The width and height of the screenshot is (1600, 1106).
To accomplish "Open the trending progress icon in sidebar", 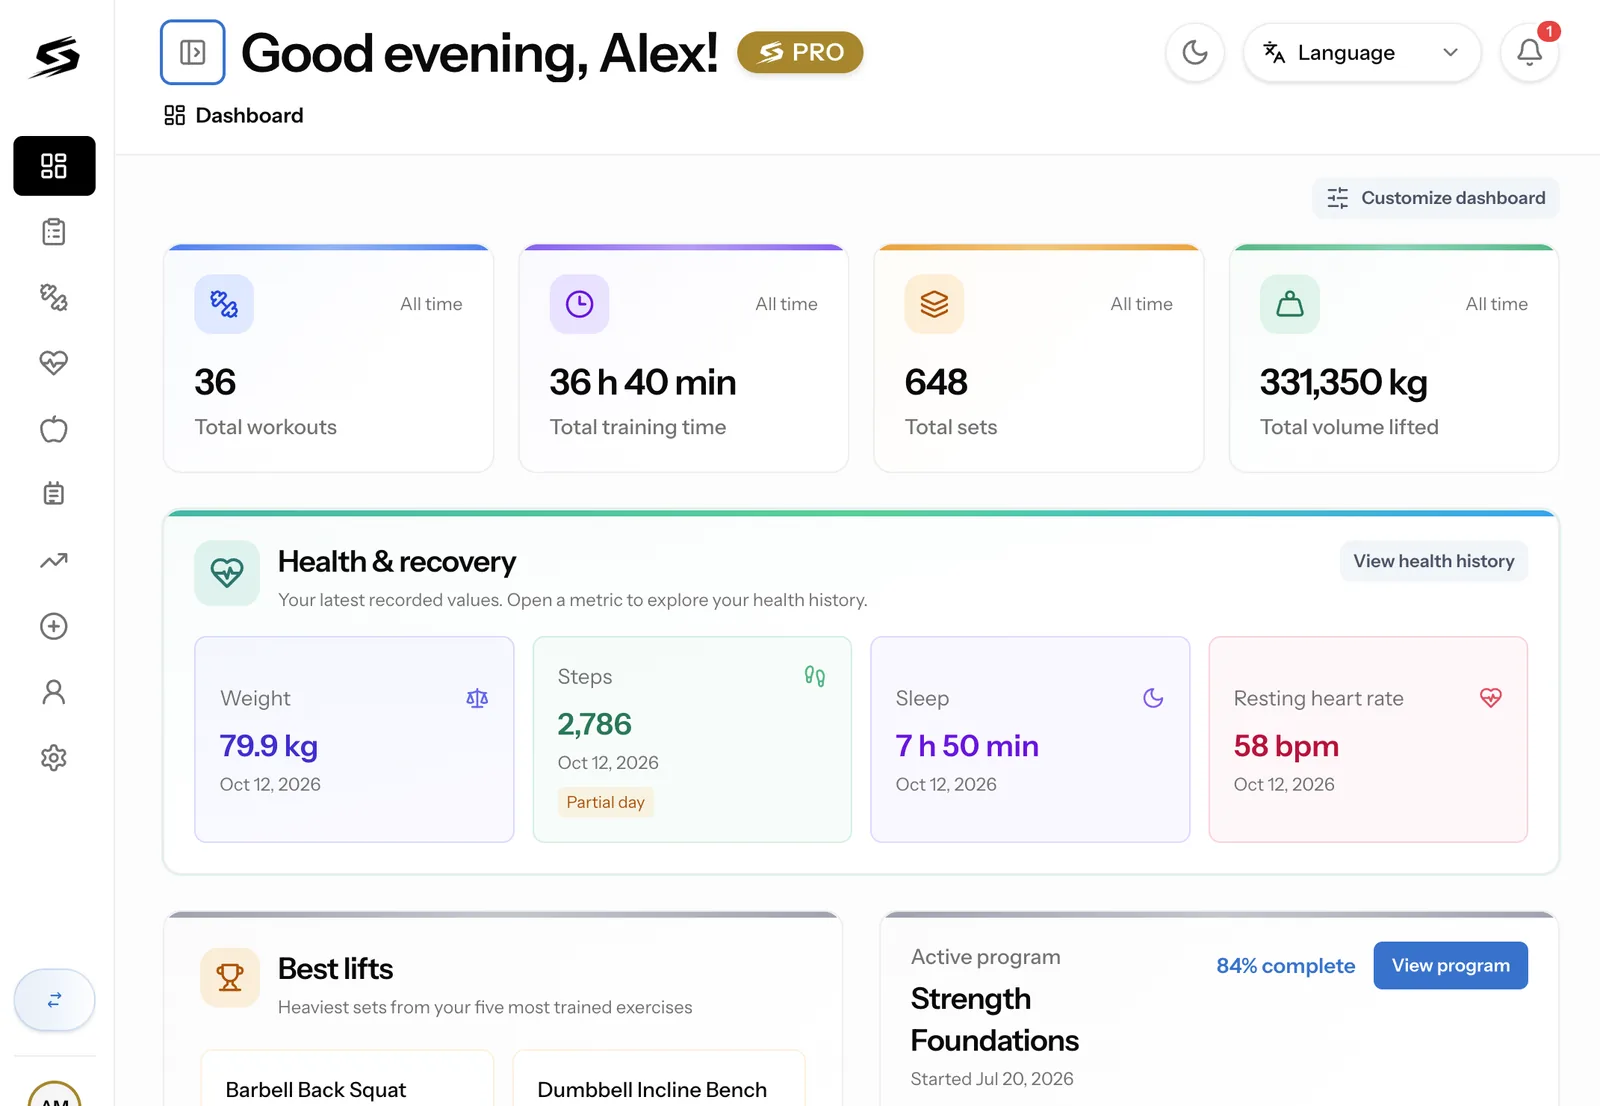I will tap(54, 560).
